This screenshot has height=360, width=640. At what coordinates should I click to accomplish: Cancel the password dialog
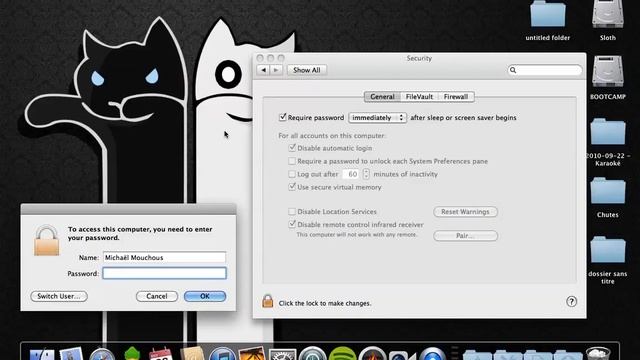(x=157, y=296)
